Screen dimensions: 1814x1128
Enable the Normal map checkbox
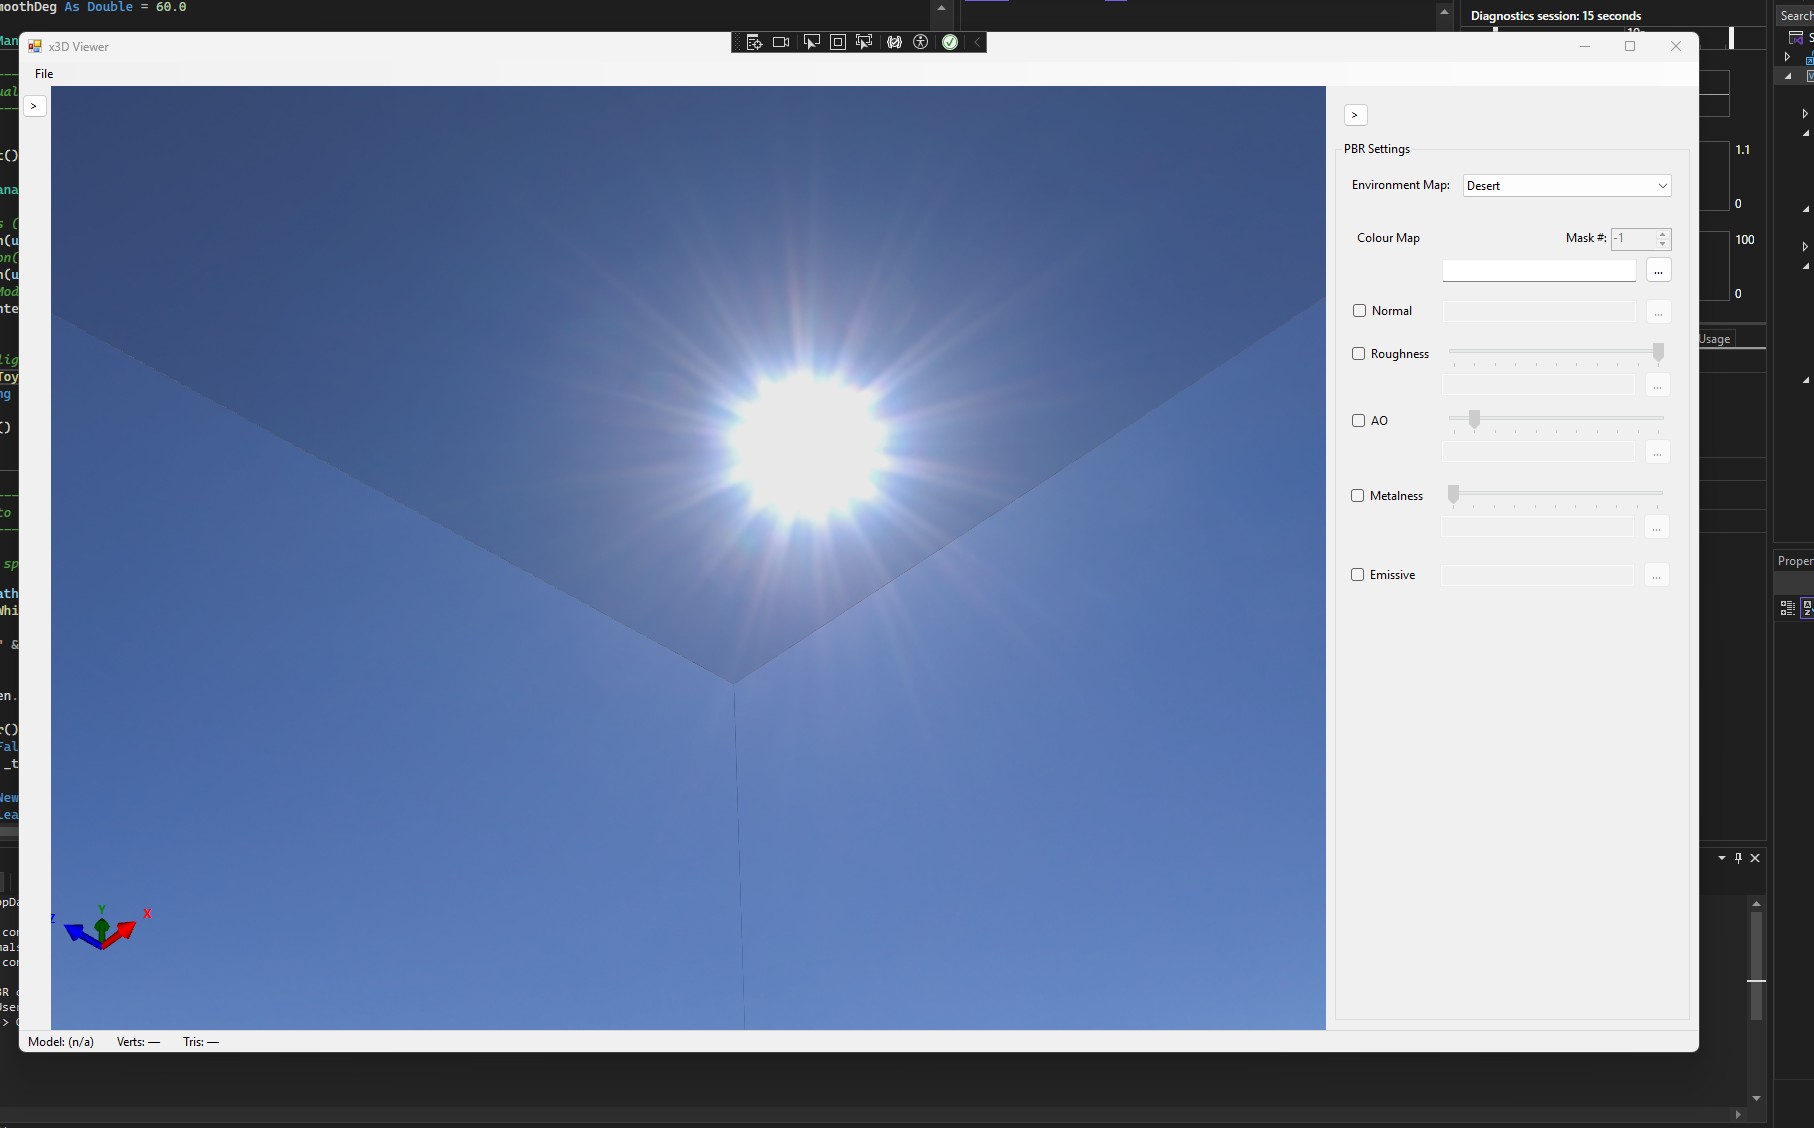click(1359, 311)
